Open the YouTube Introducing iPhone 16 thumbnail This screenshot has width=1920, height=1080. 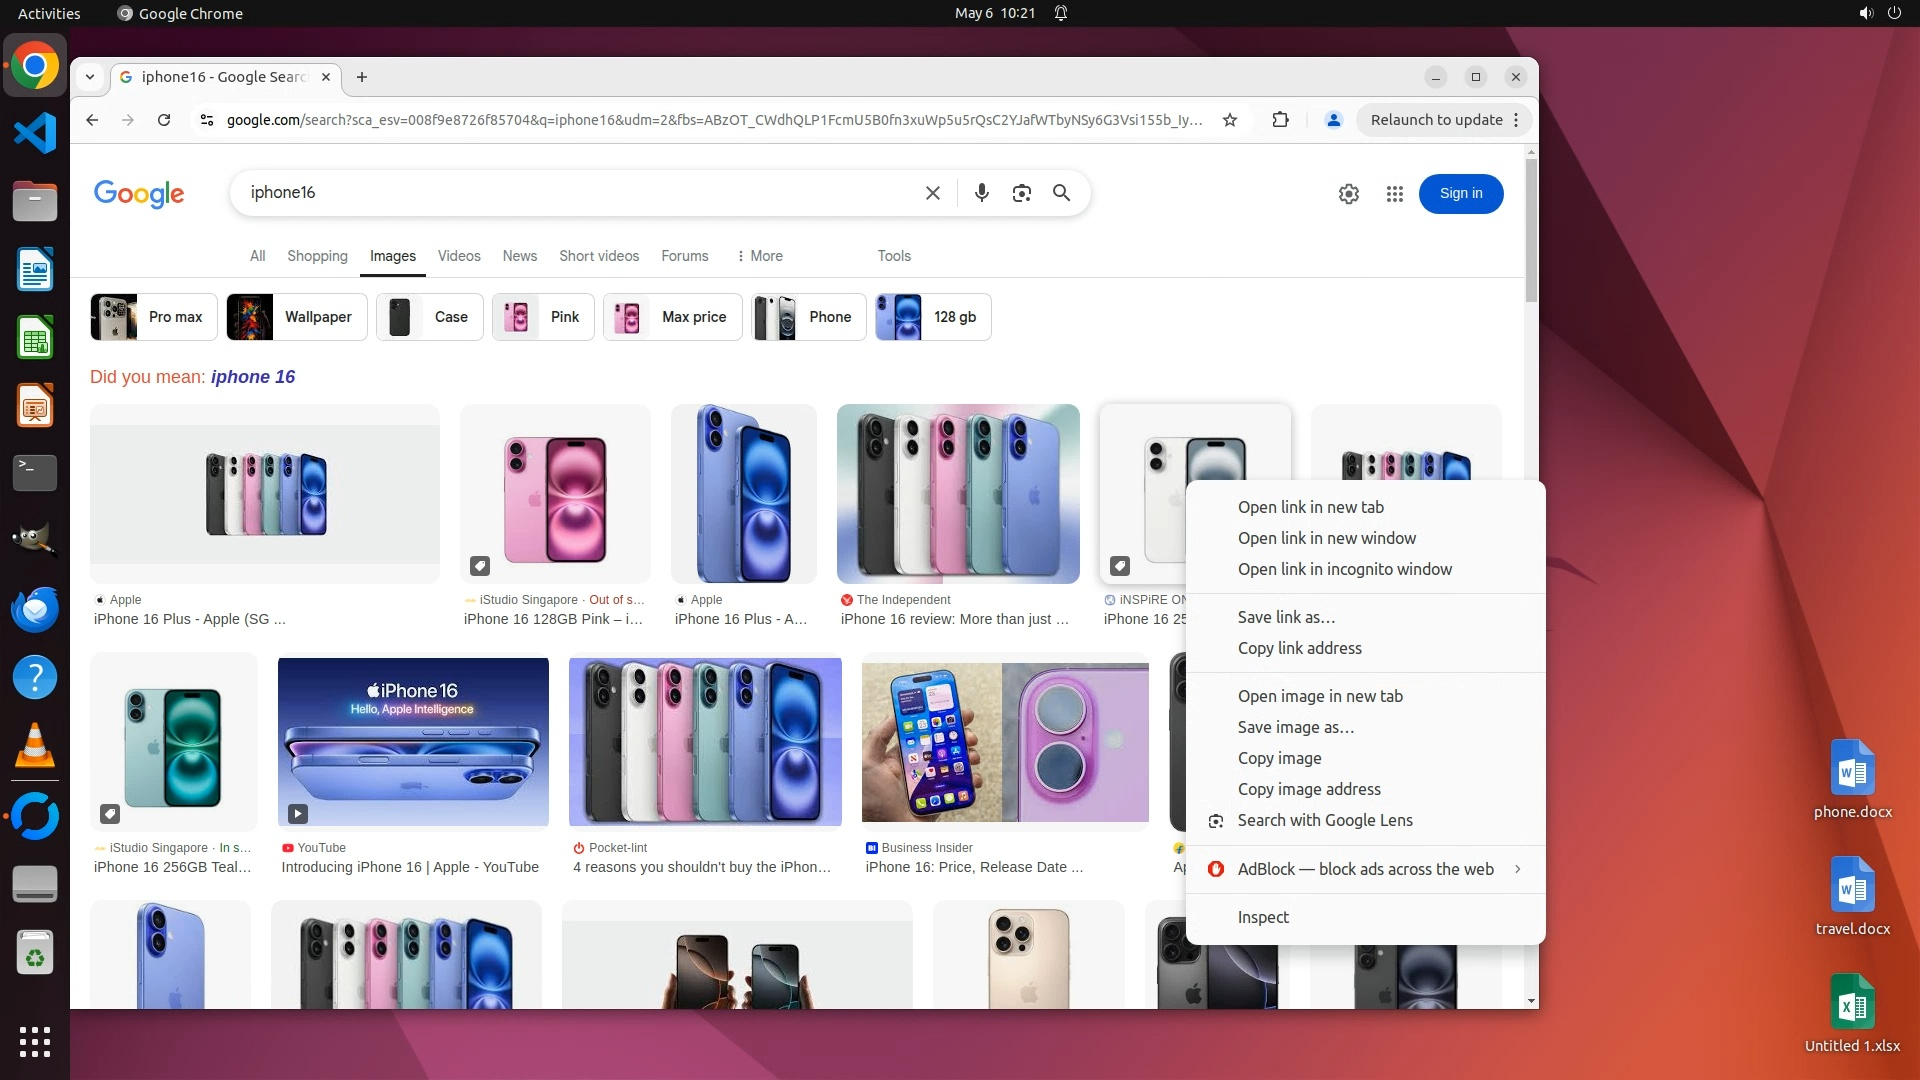pyautogui.click(x=413, y=741)
